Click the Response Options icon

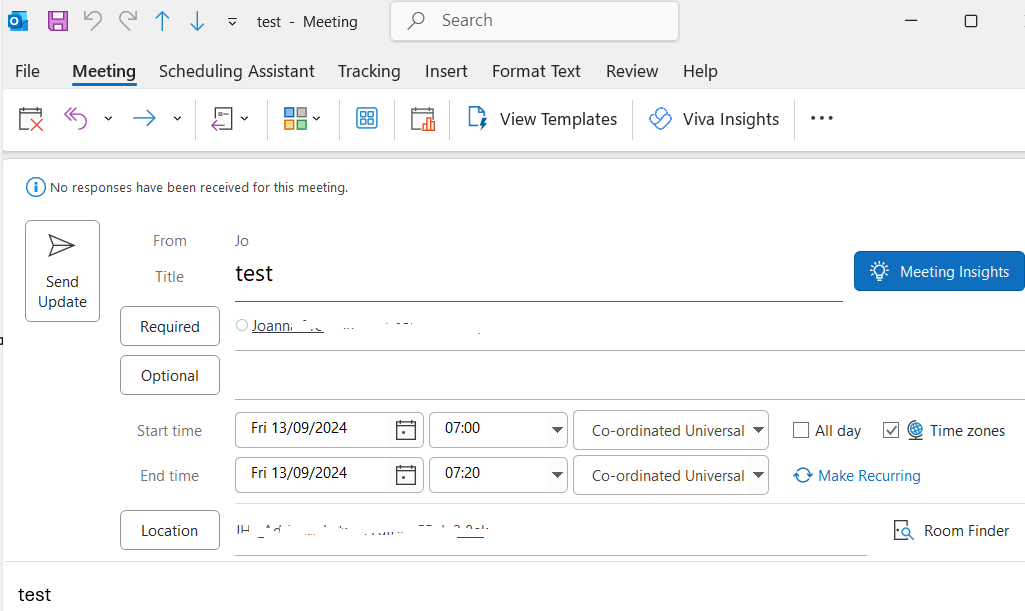222,119
